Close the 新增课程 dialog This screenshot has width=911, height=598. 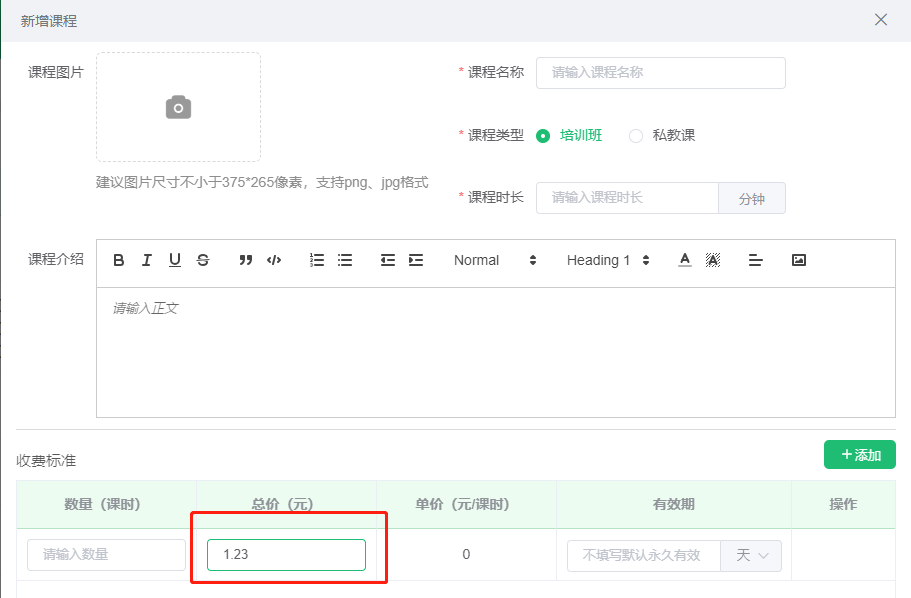[x=881, y=20]
